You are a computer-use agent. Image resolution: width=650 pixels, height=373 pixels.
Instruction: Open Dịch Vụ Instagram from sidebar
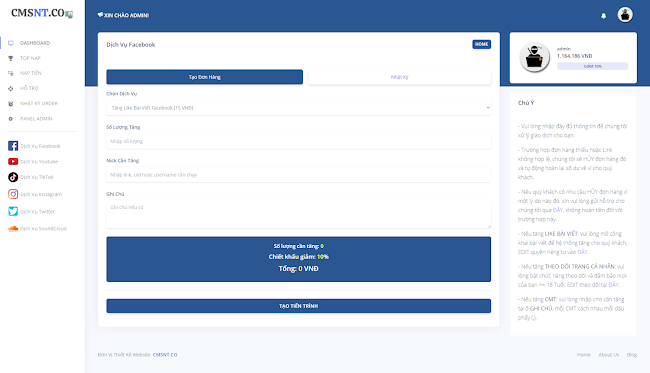click(35, 194)
